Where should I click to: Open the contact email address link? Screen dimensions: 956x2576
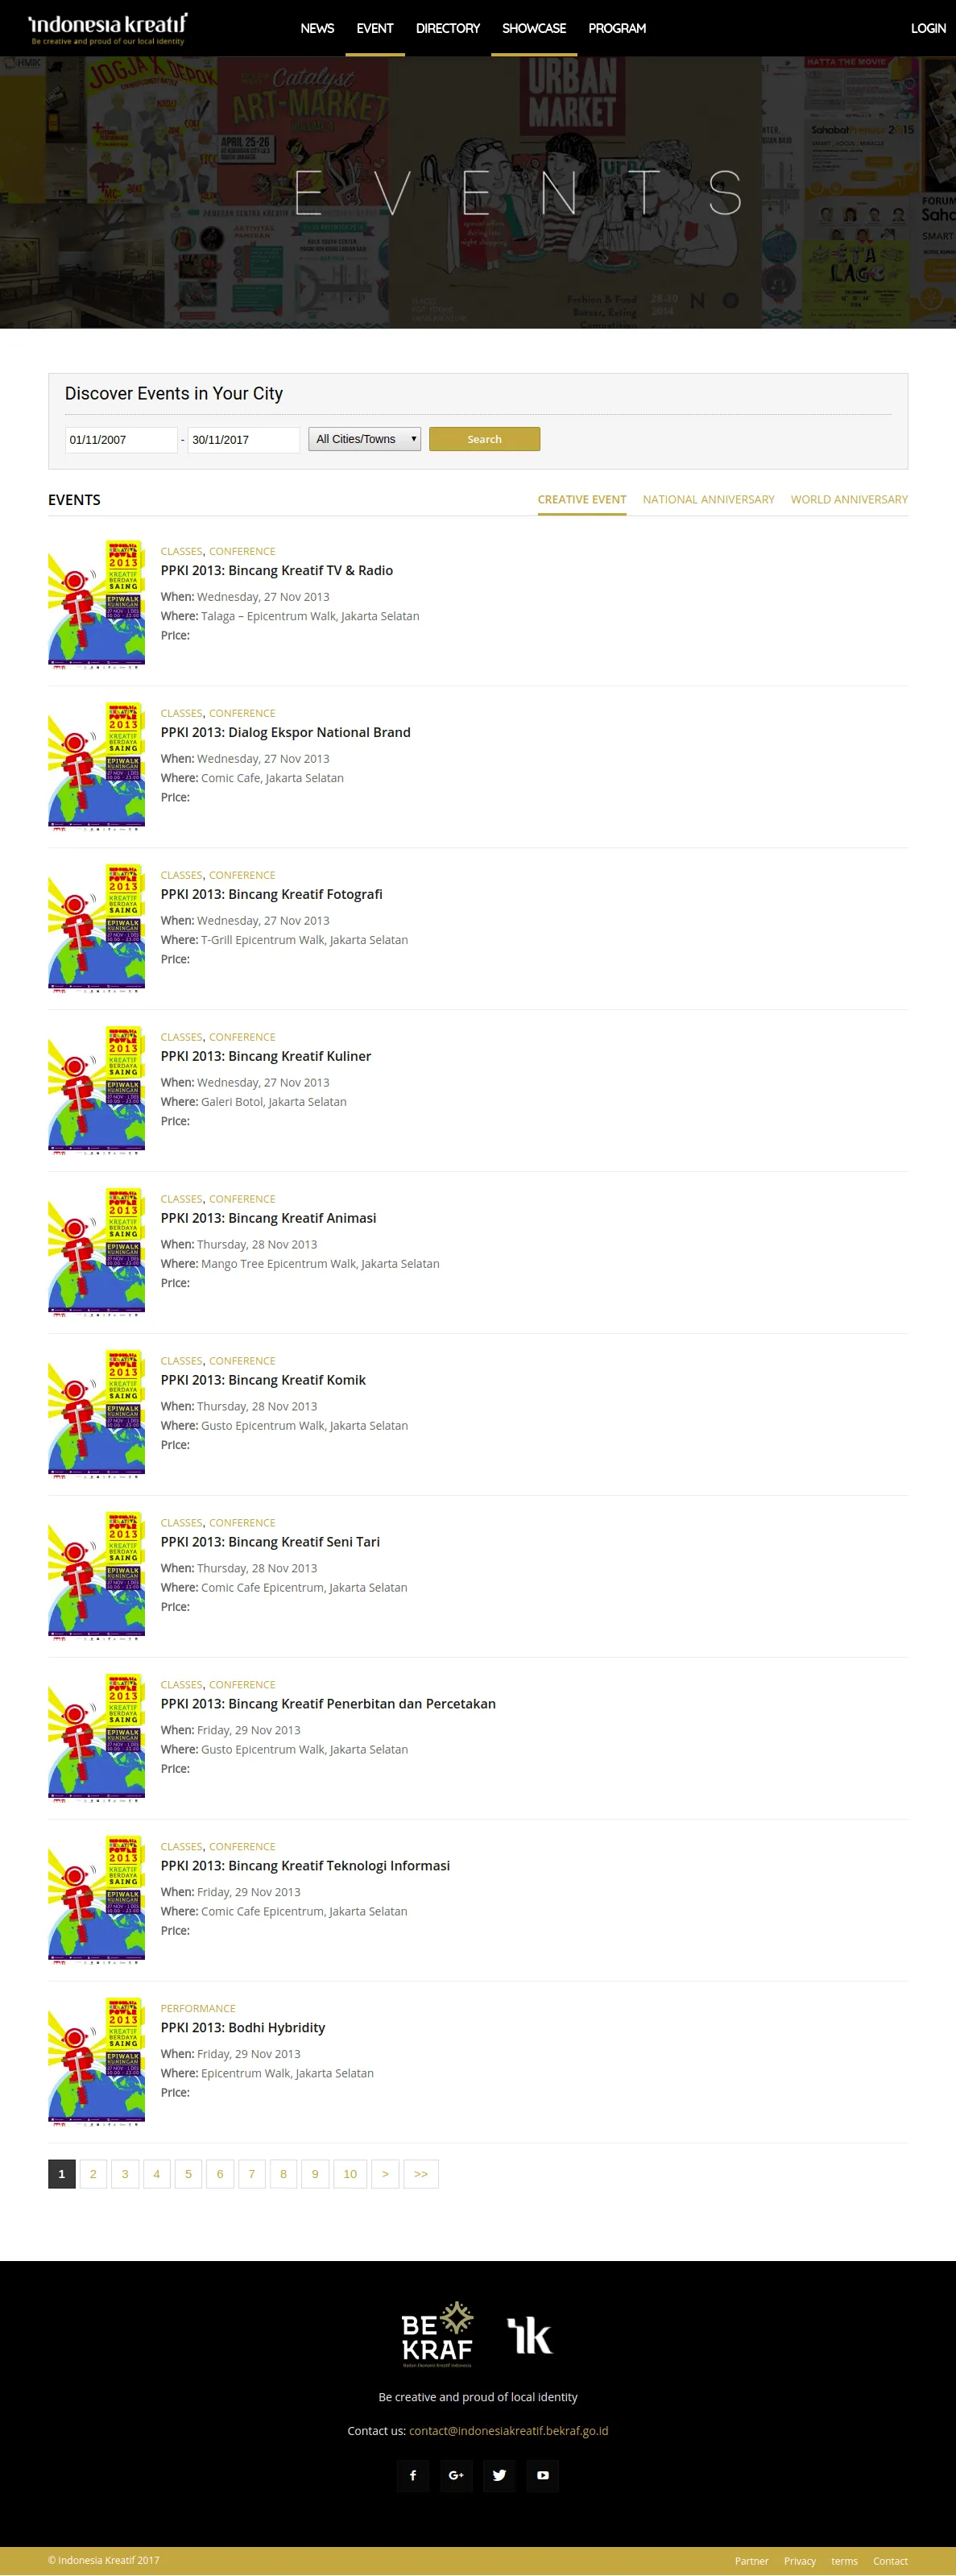coord(508,2431)
